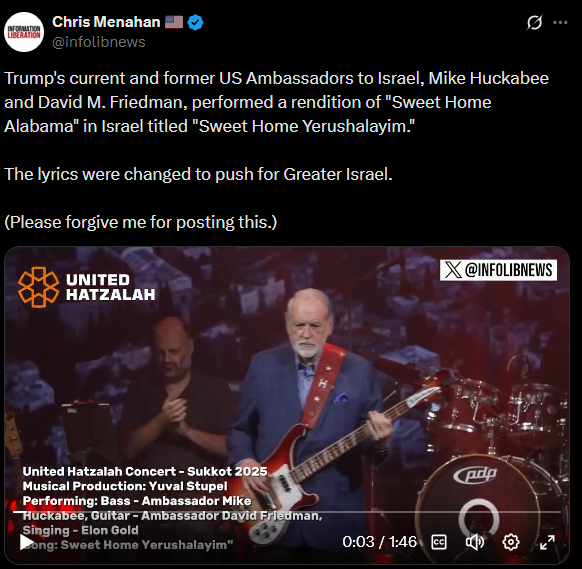Open the video settings gear
582x569 pixels.
coord(511,542)
